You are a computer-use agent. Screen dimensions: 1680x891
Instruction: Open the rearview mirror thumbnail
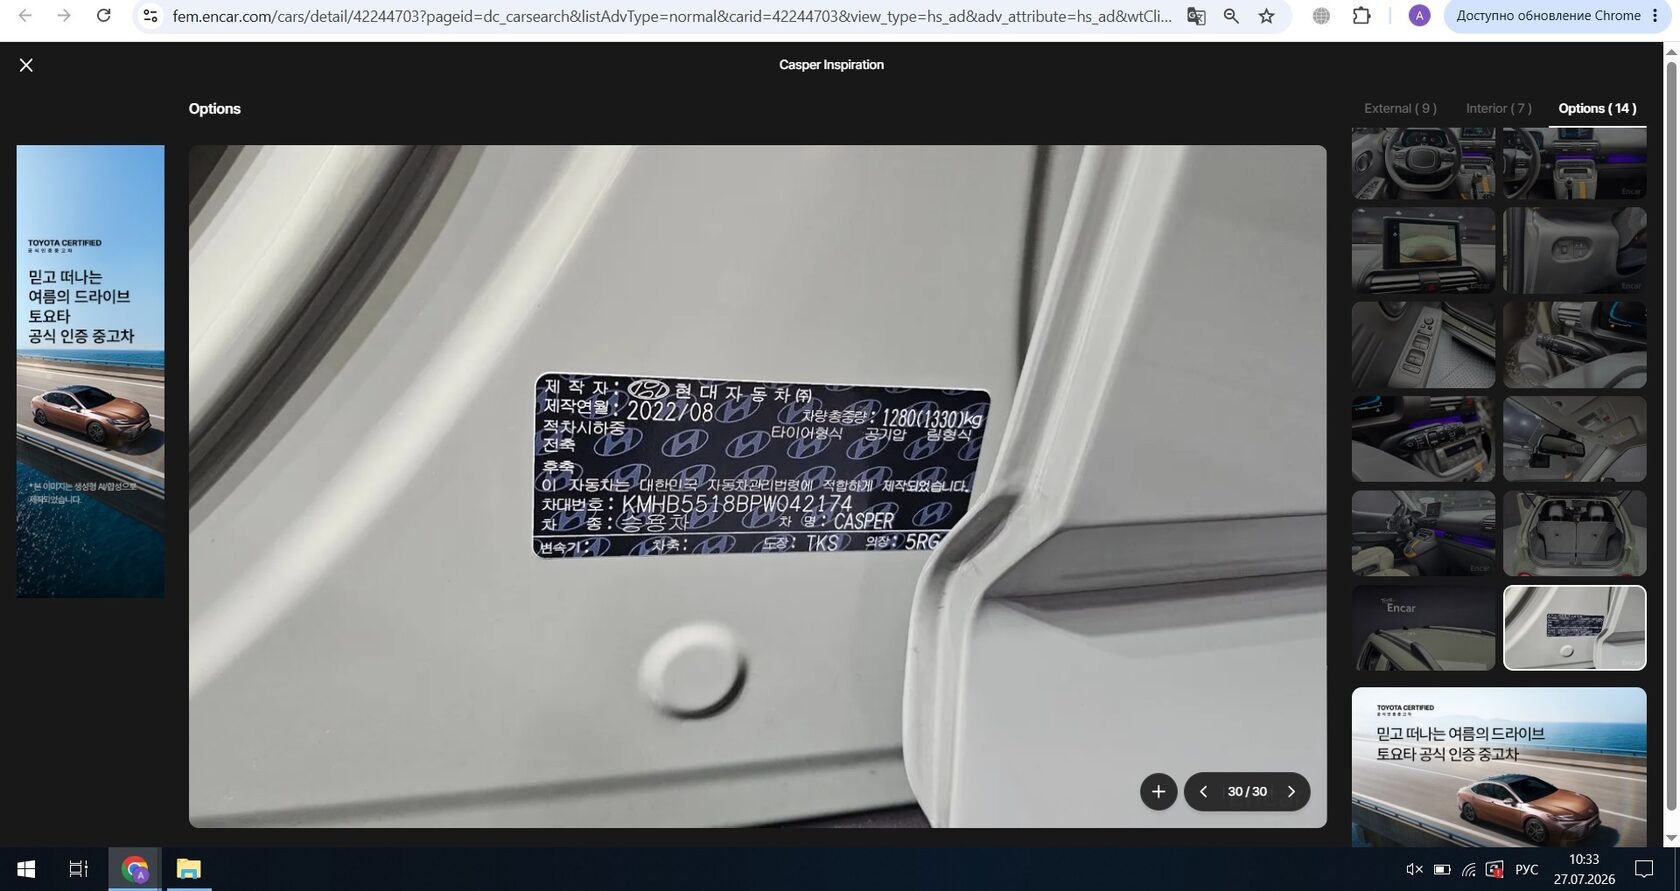[x=1574, y=439]
